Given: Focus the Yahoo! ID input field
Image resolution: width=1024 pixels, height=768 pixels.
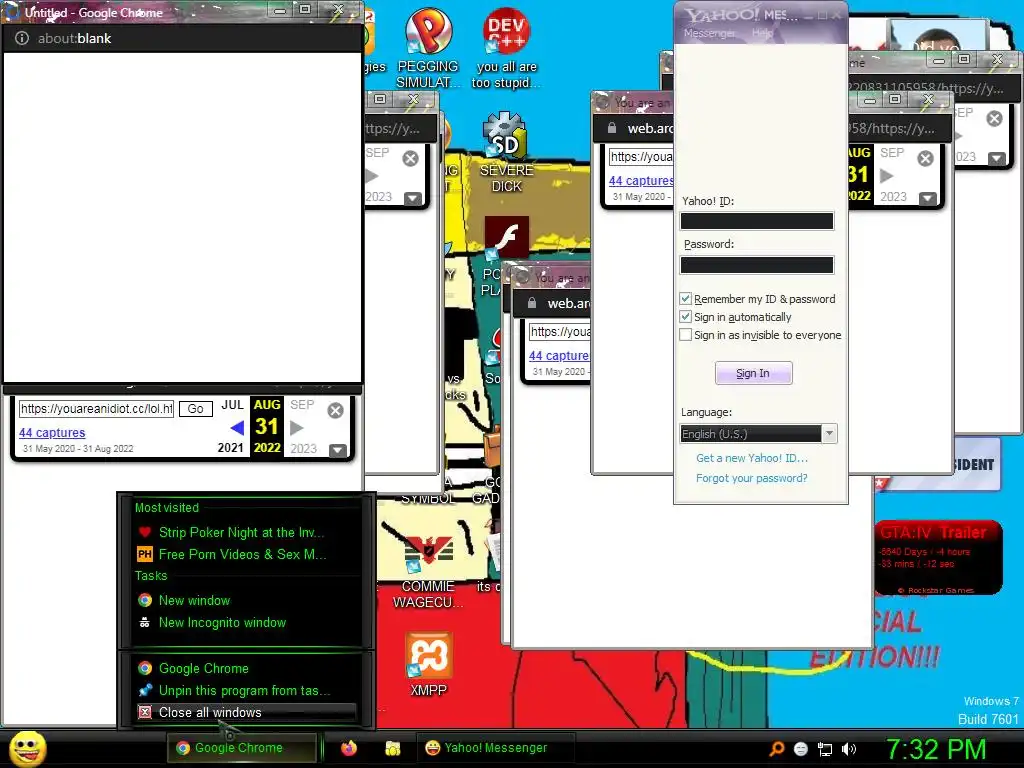Looking at the screenshot, I should [x=757, y=221].
